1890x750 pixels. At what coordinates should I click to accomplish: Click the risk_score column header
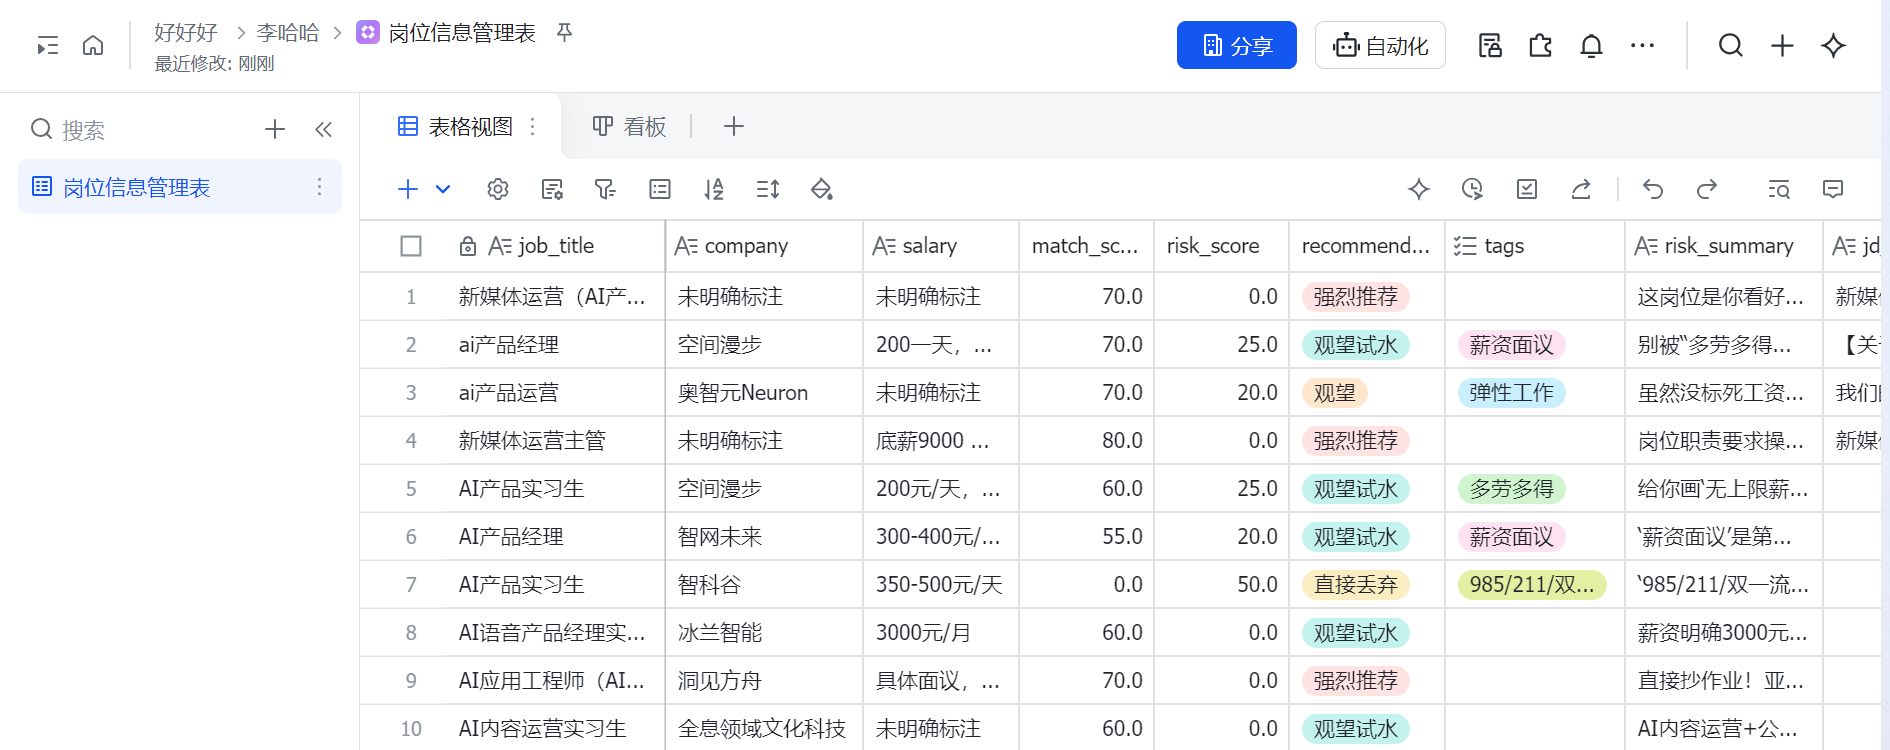coord(1221,246)
